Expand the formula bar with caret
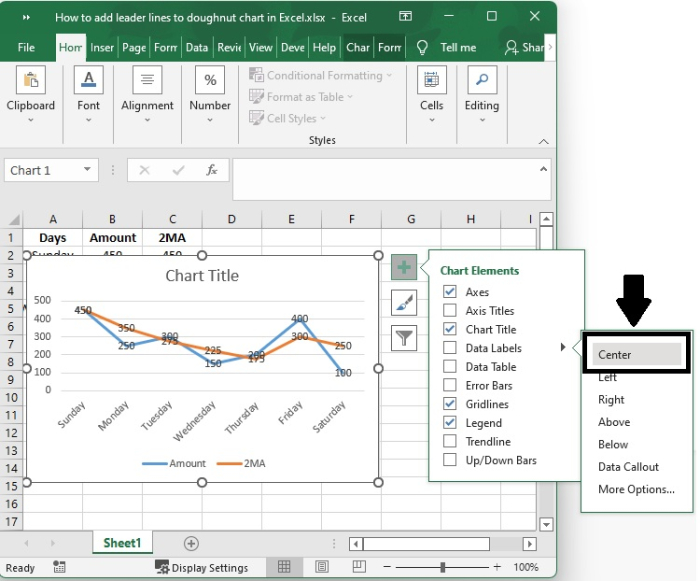 543,169
